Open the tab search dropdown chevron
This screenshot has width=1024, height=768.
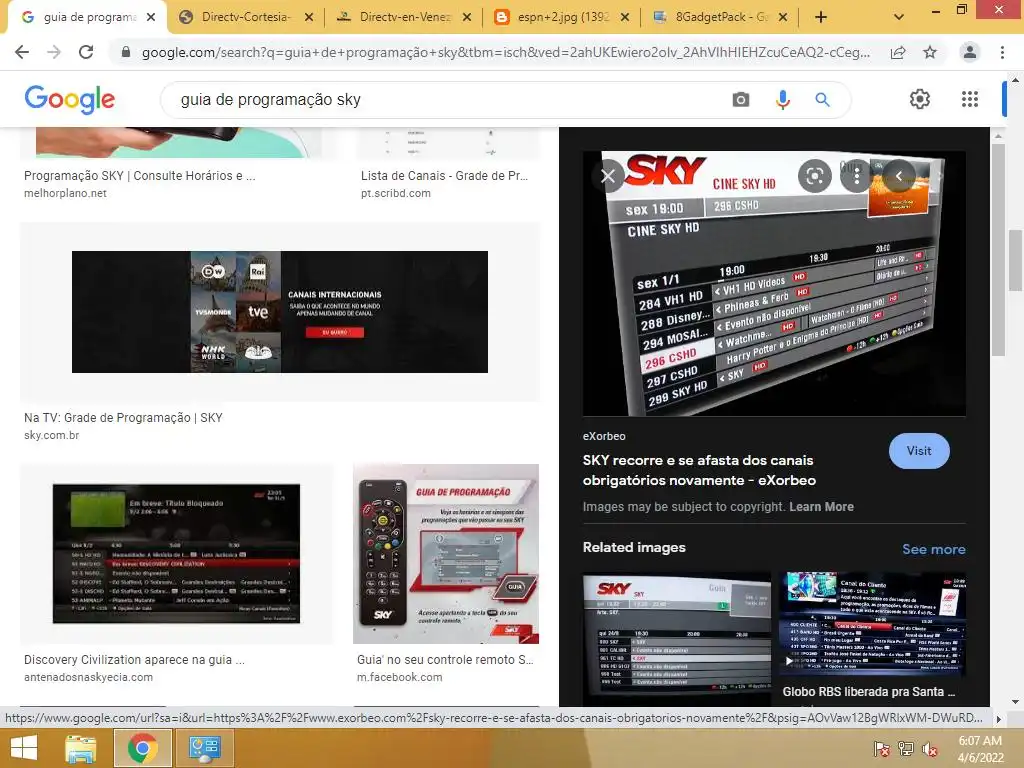click(899, 17)
